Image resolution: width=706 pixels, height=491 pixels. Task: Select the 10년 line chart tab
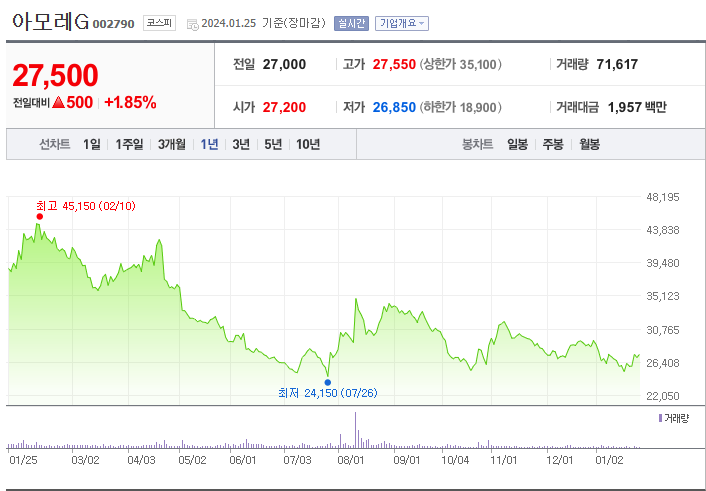point(308,145)
